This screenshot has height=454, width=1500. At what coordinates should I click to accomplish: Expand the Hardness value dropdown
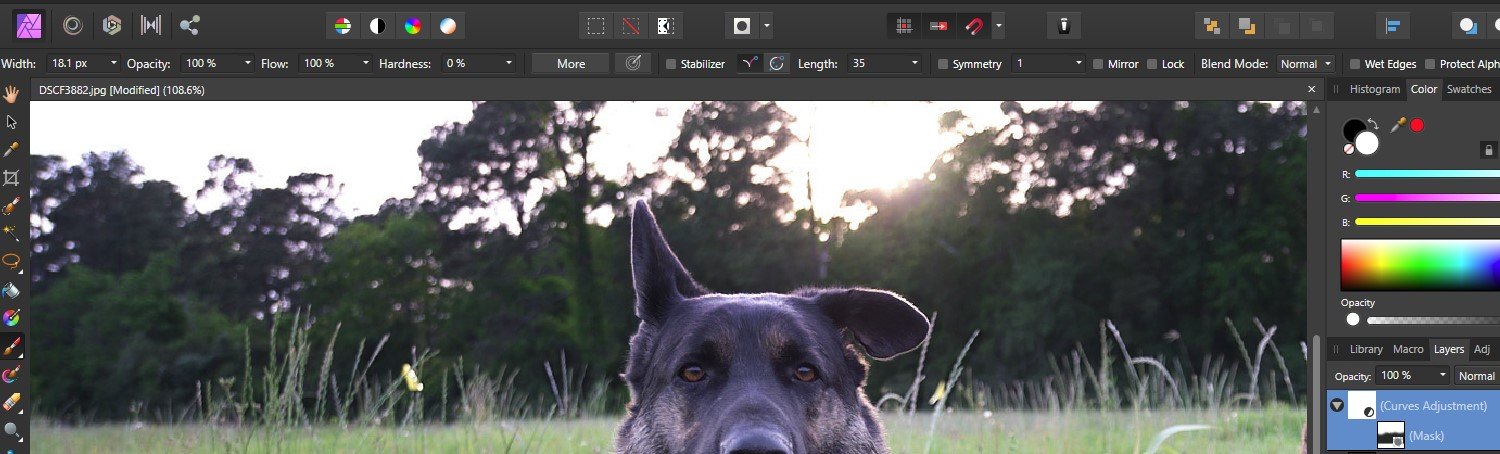509,64
